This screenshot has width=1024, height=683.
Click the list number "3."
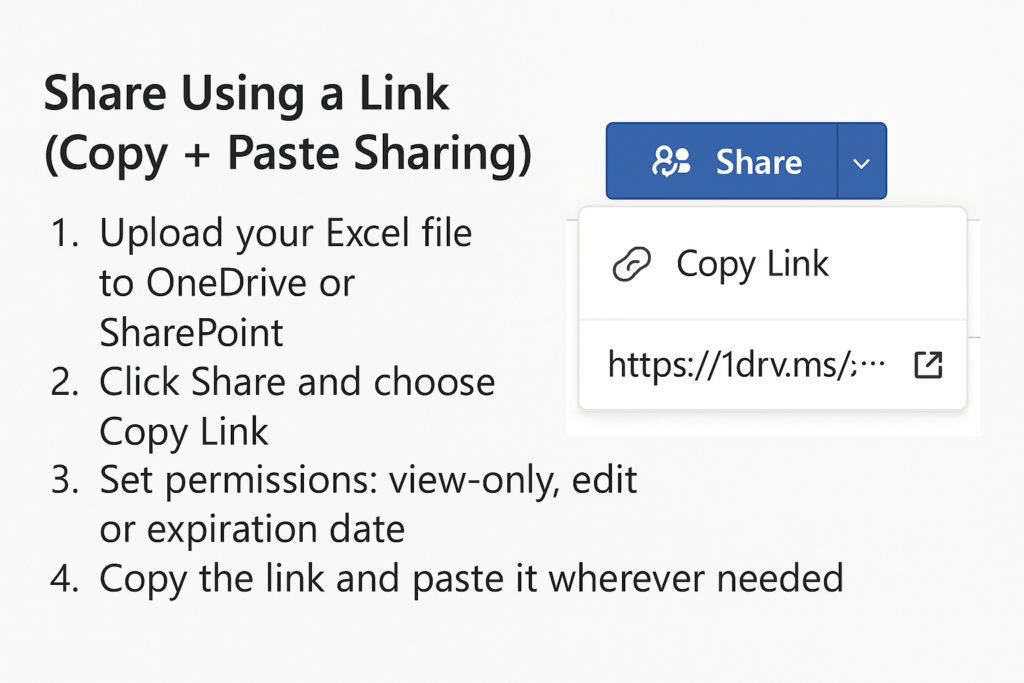tap(64, 481)
